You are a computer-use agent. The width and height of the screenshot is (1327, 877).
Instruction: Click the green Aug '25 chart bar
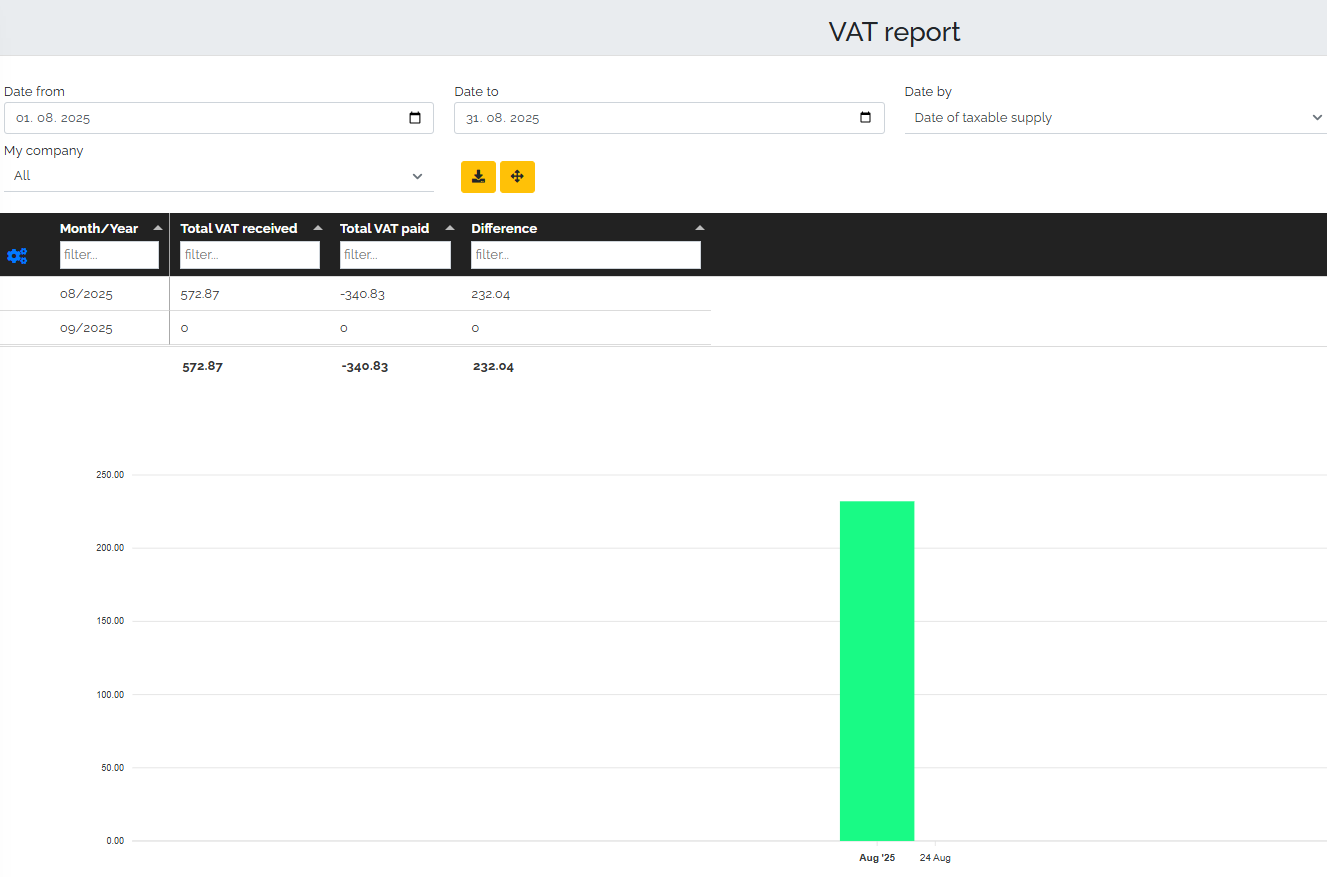(876, 670)
